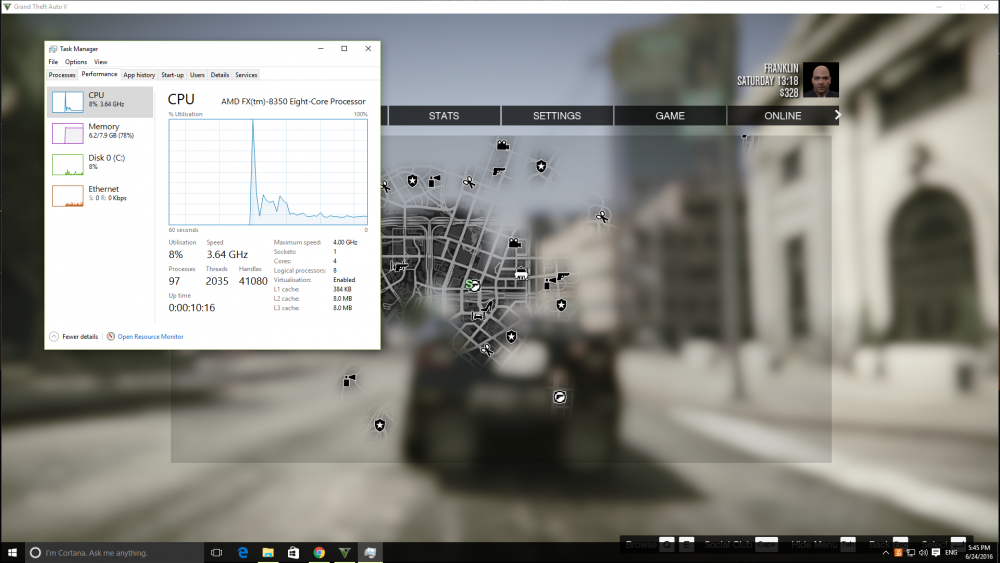This screenshot has width=1000, height=563.
Task: Open the taskbar clock and date
Action: tap(979, 552)
